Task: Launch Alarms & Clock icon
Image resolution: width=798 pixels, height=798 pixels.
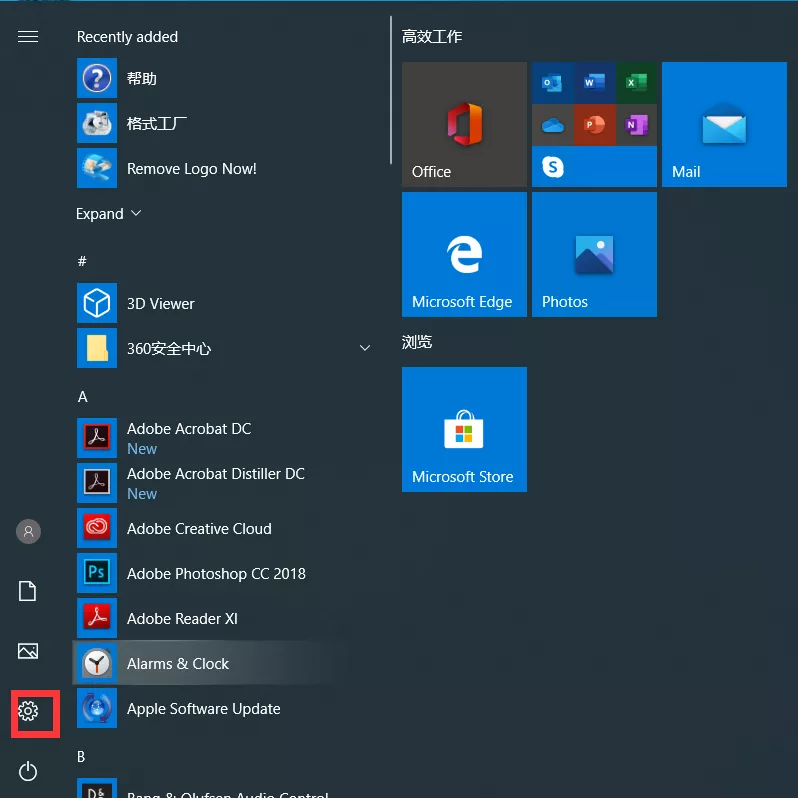Action: pyautogui.click(x=97, y=663)
